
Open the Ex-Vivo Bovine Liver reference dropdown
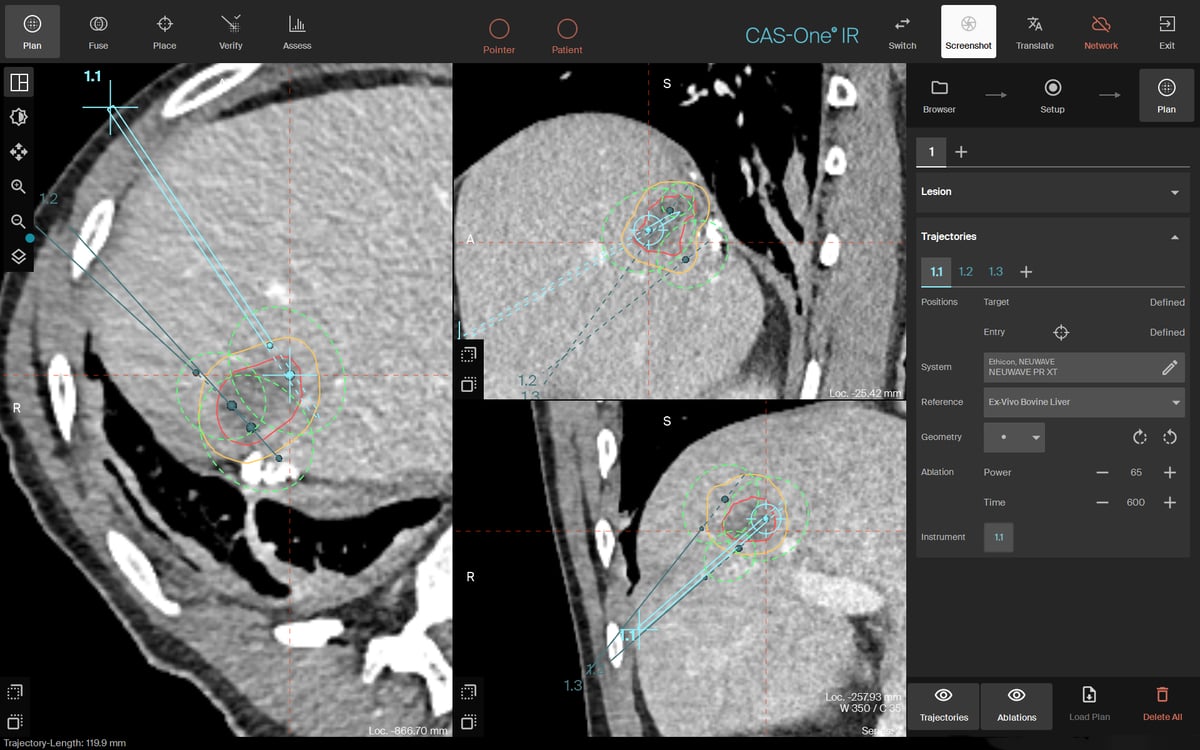[1083, 402]
